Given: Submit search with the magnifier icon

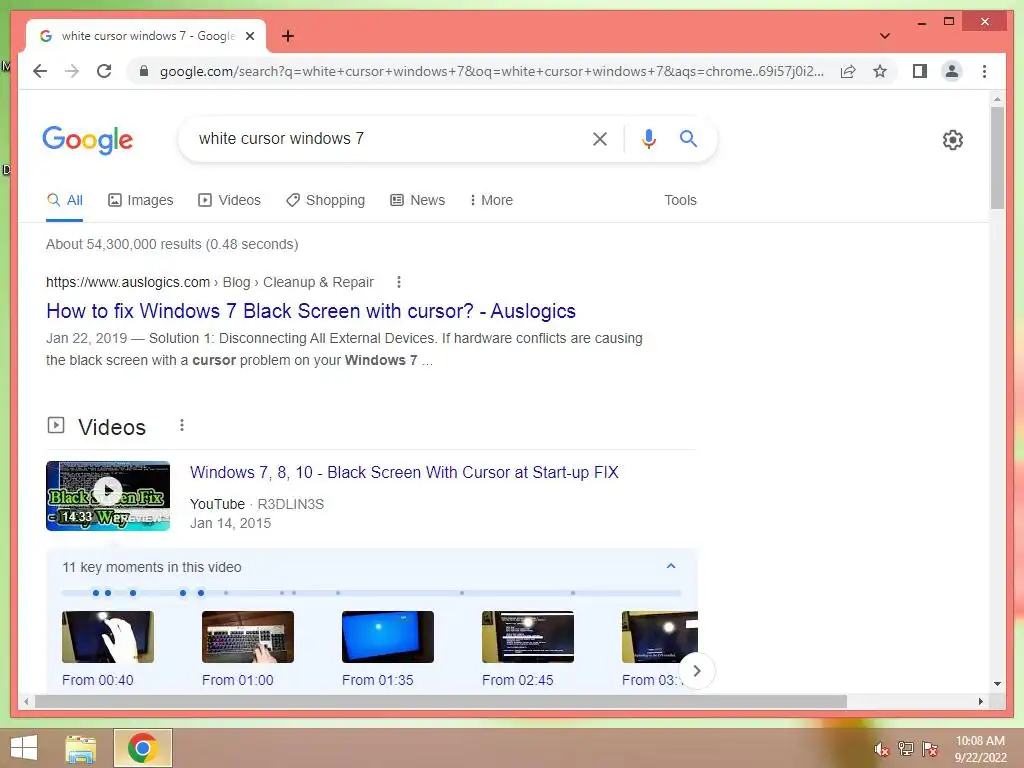Looking at the screenshot, I should 688,138.
